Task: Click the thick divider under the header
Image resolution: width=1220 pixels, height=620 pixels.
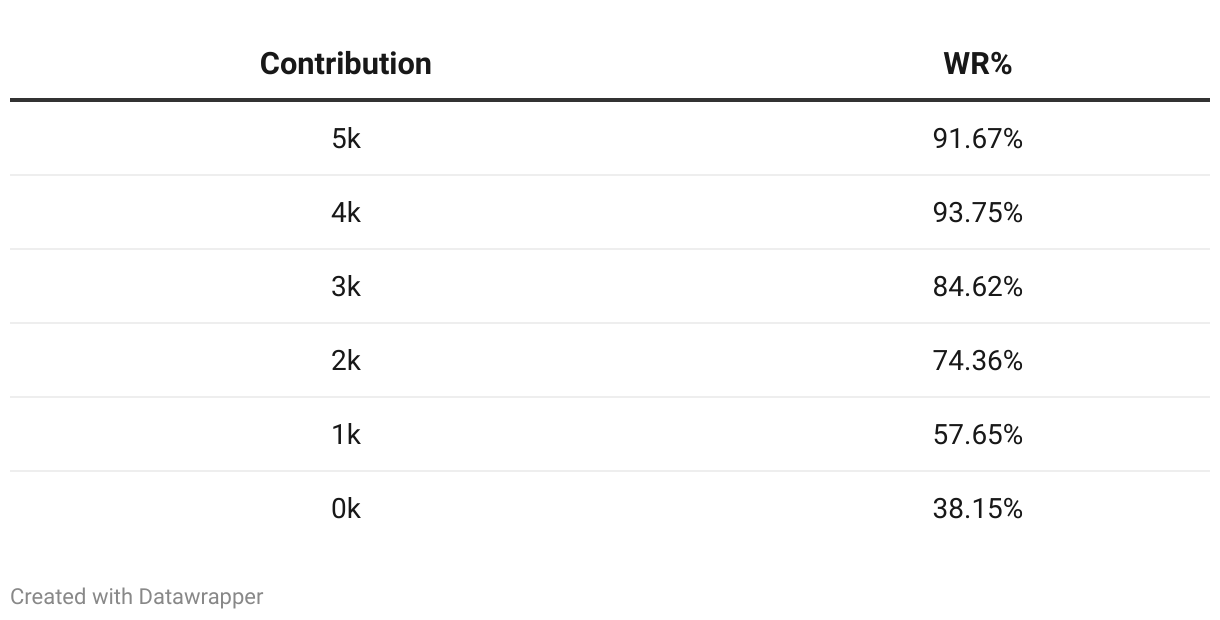Action: click(610, 100)
